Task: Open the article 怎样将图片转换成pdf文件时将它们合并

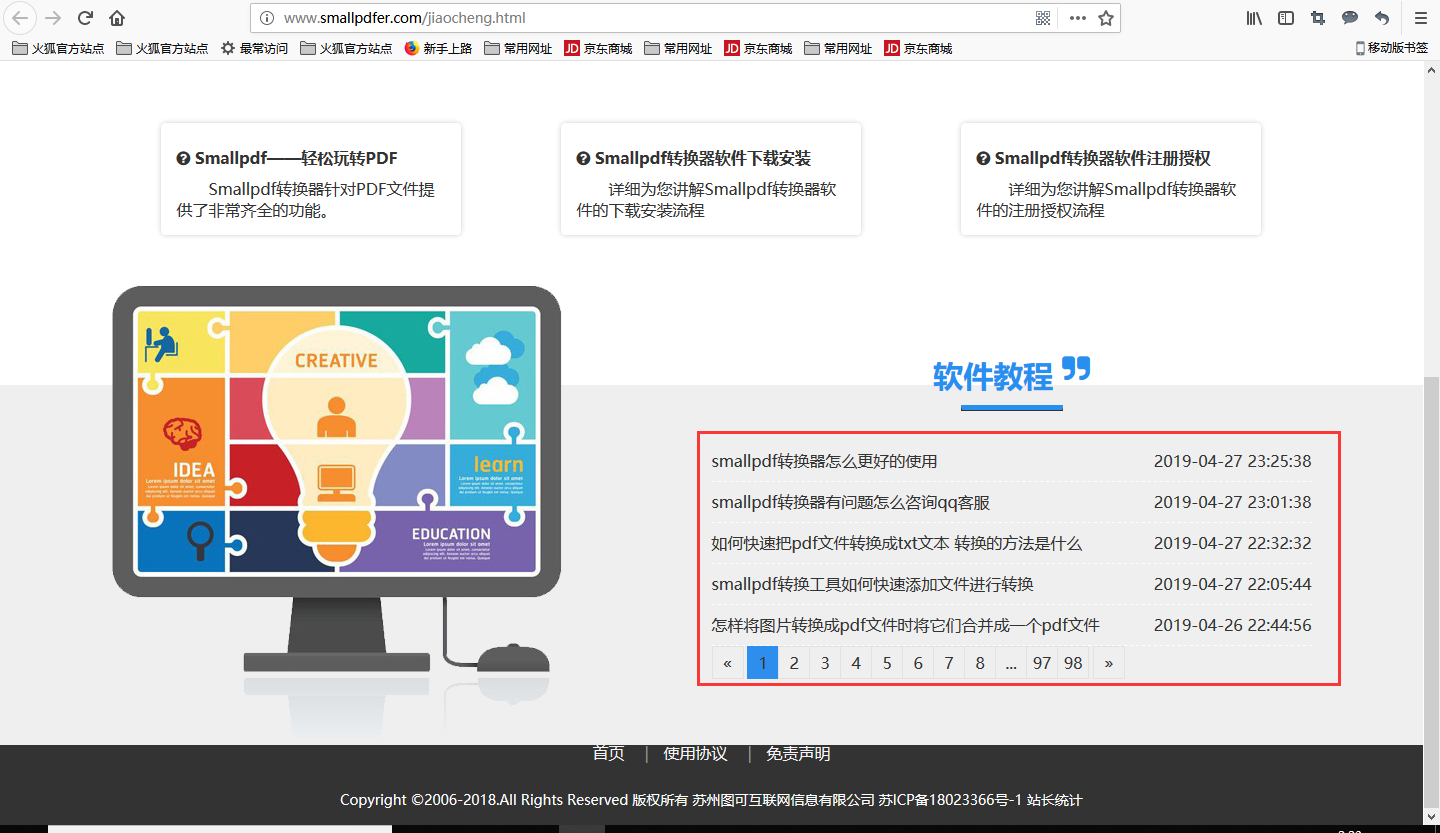Action: [x=905, y=625]
